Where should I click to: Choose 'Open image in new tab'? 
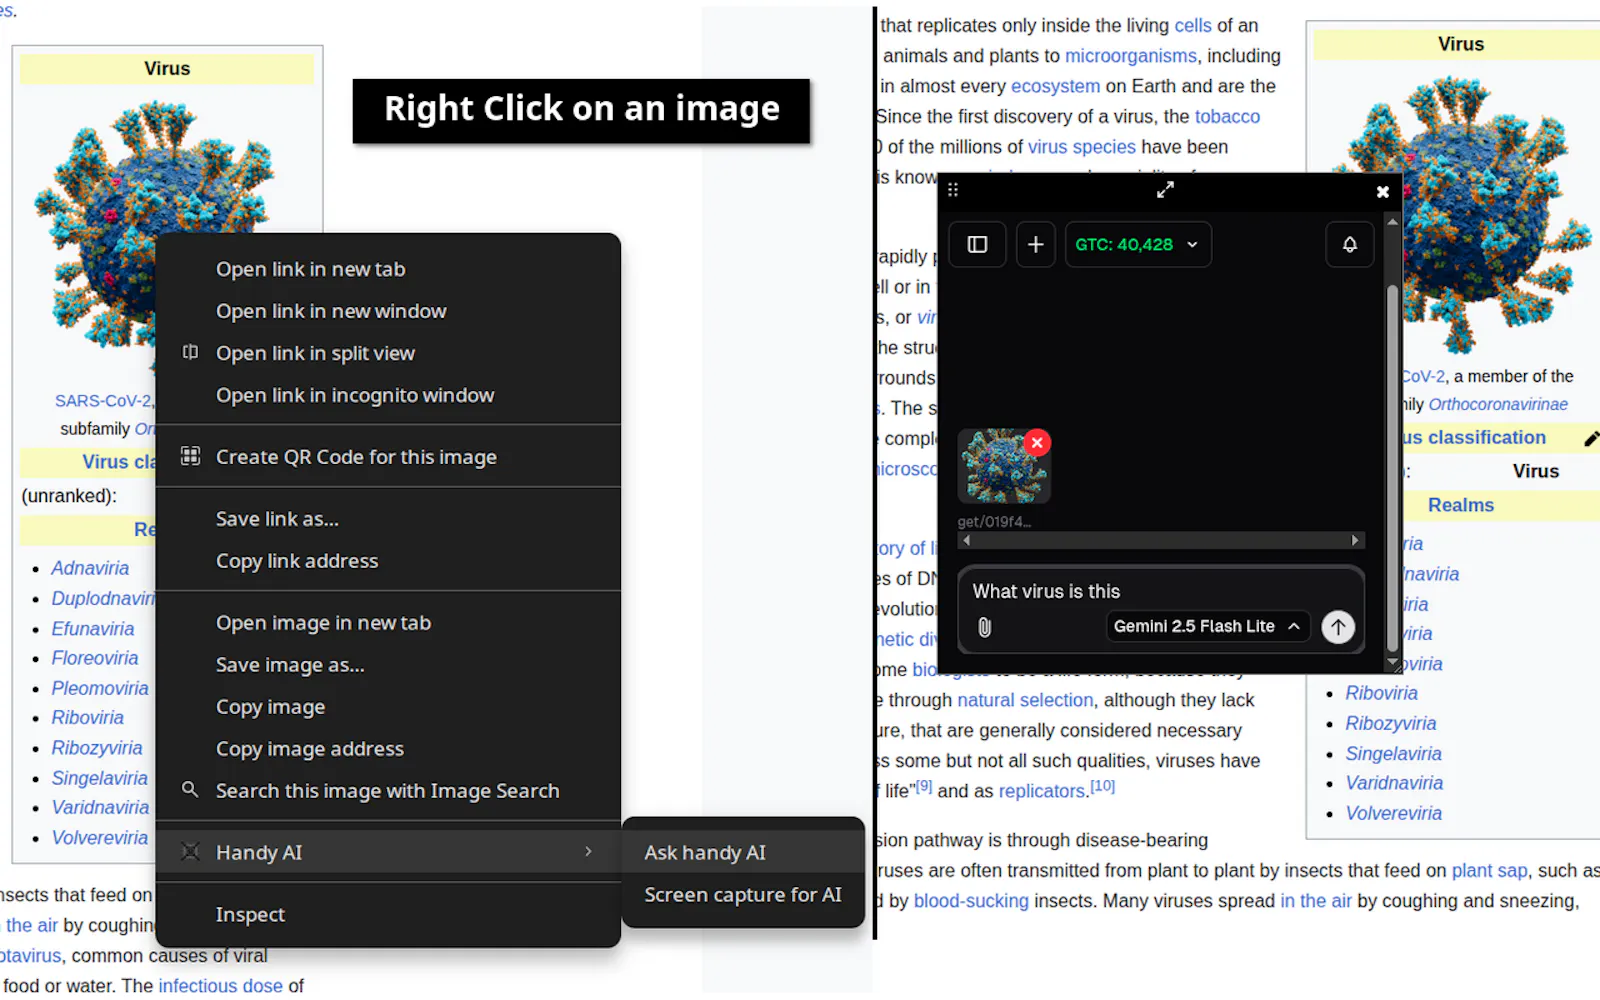click(388, 623)
